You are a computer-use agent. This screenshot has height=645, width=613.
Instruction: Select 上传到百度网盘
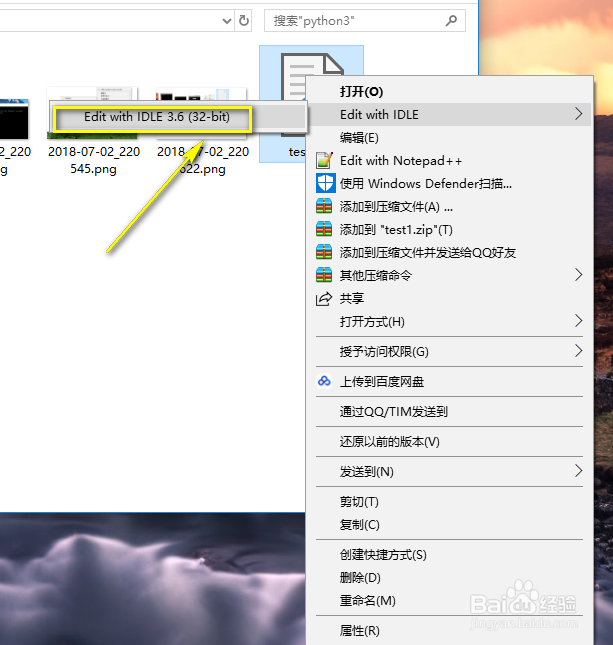tap(450, 381)
